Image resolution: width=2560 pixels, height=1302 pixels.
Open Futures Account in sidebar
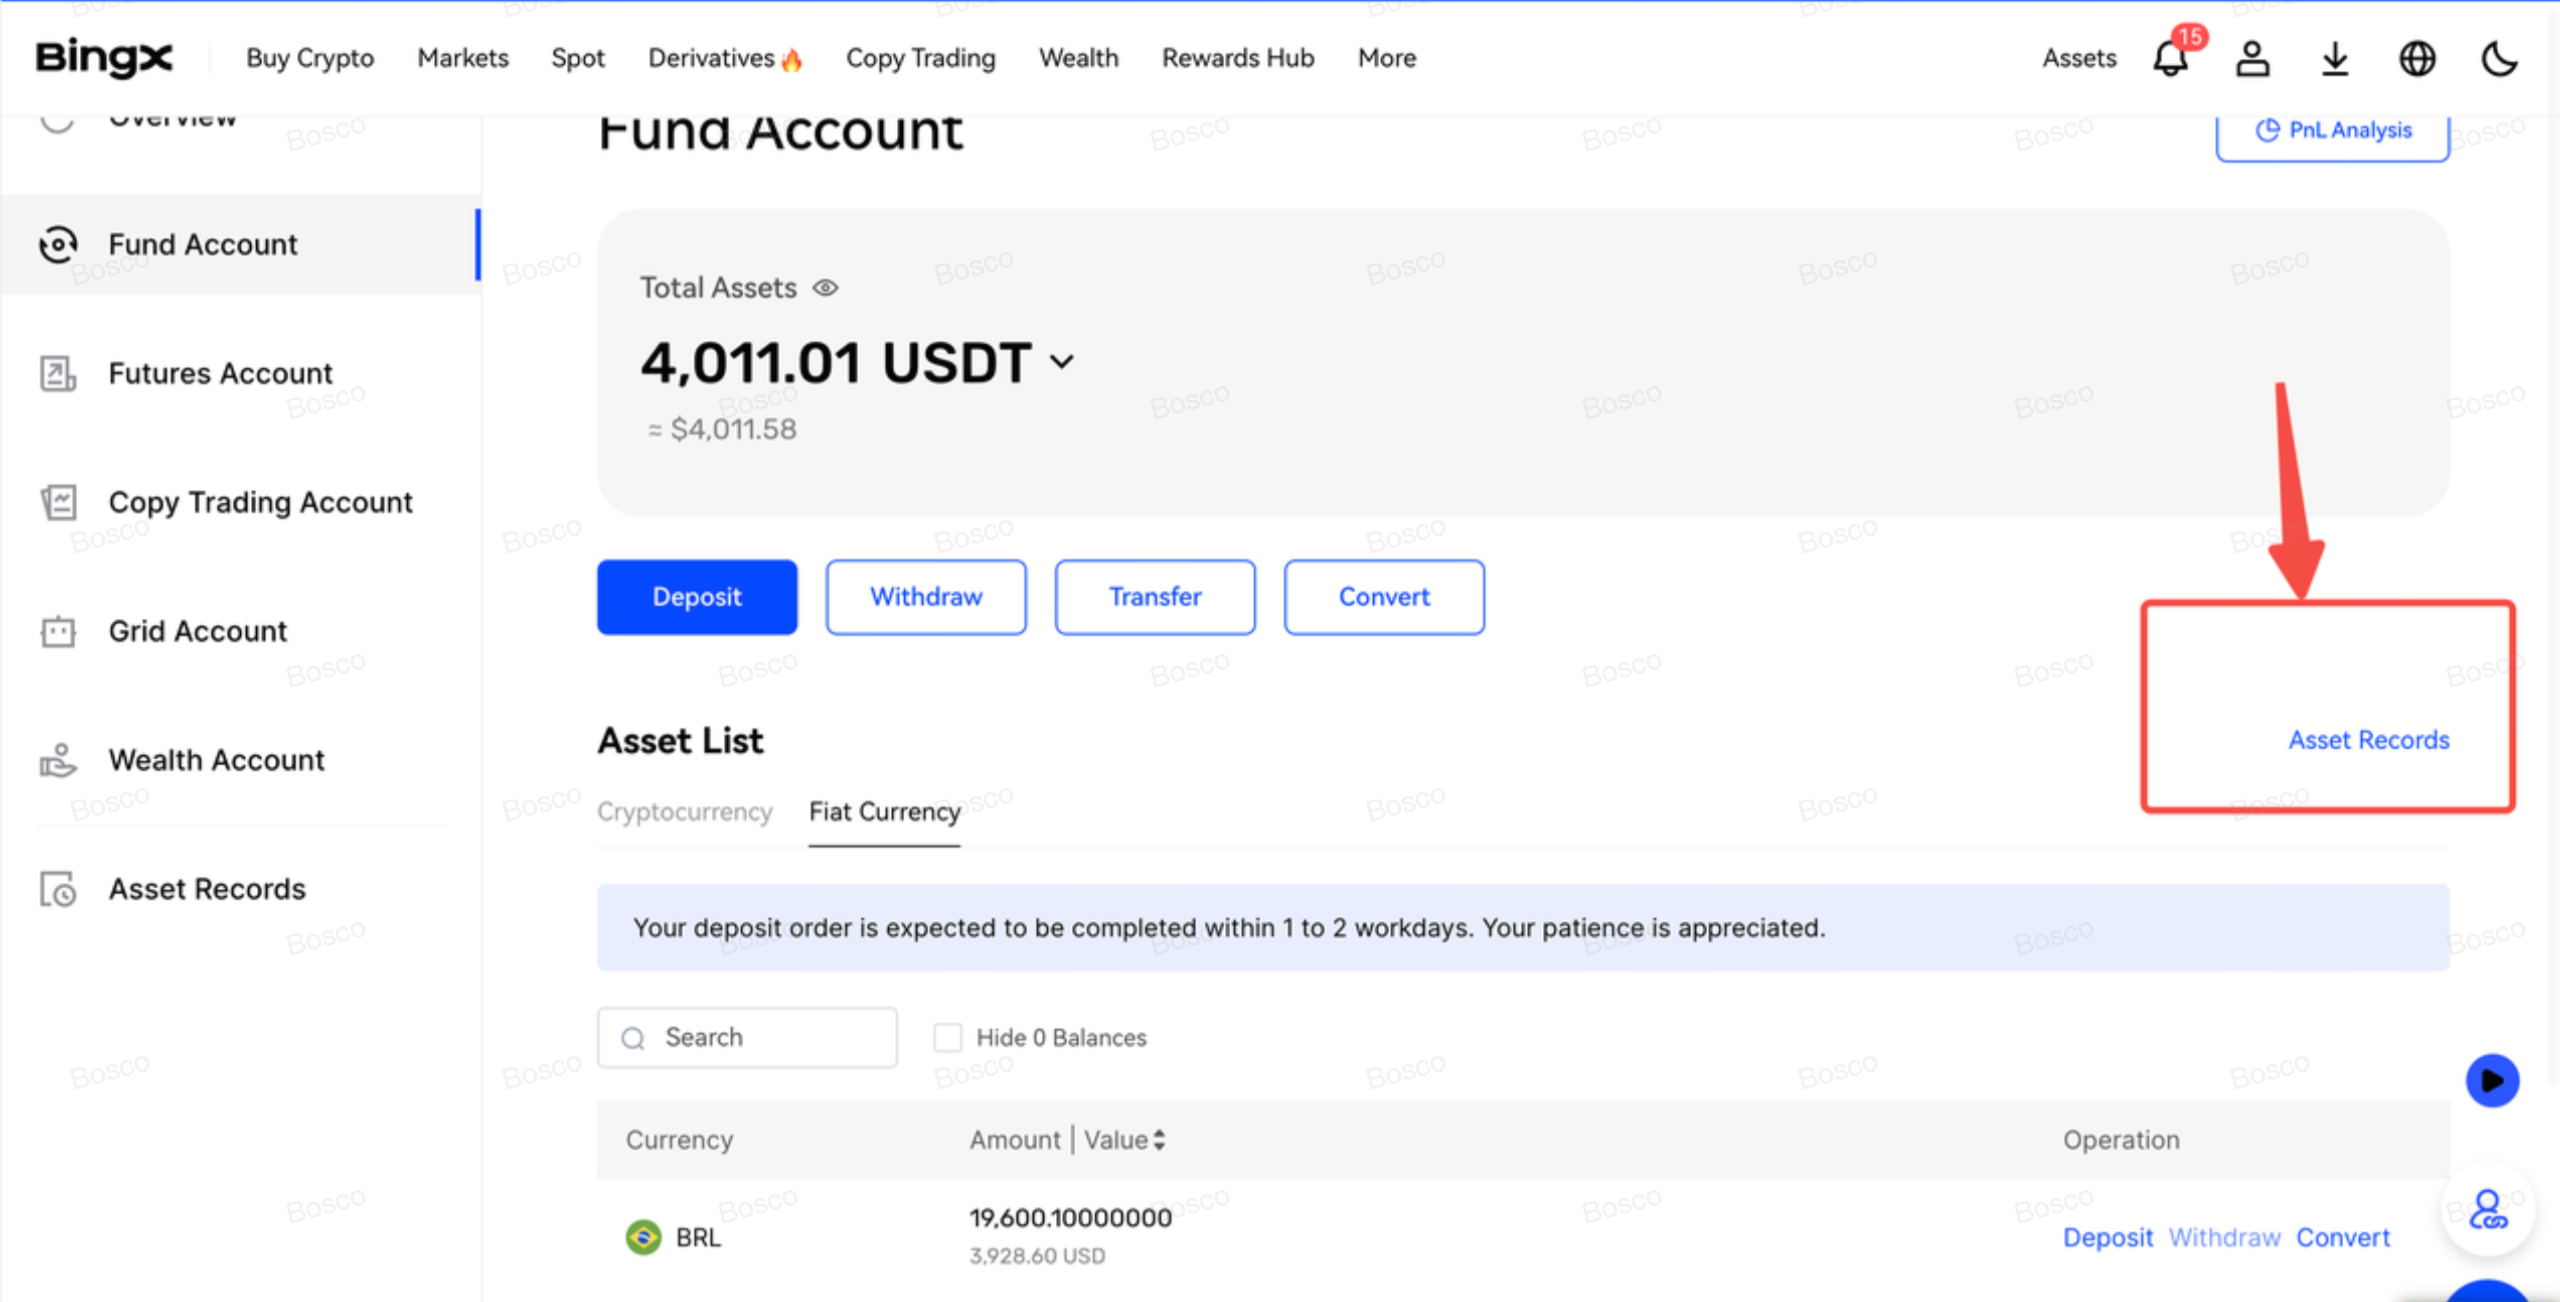pos(220,373)
